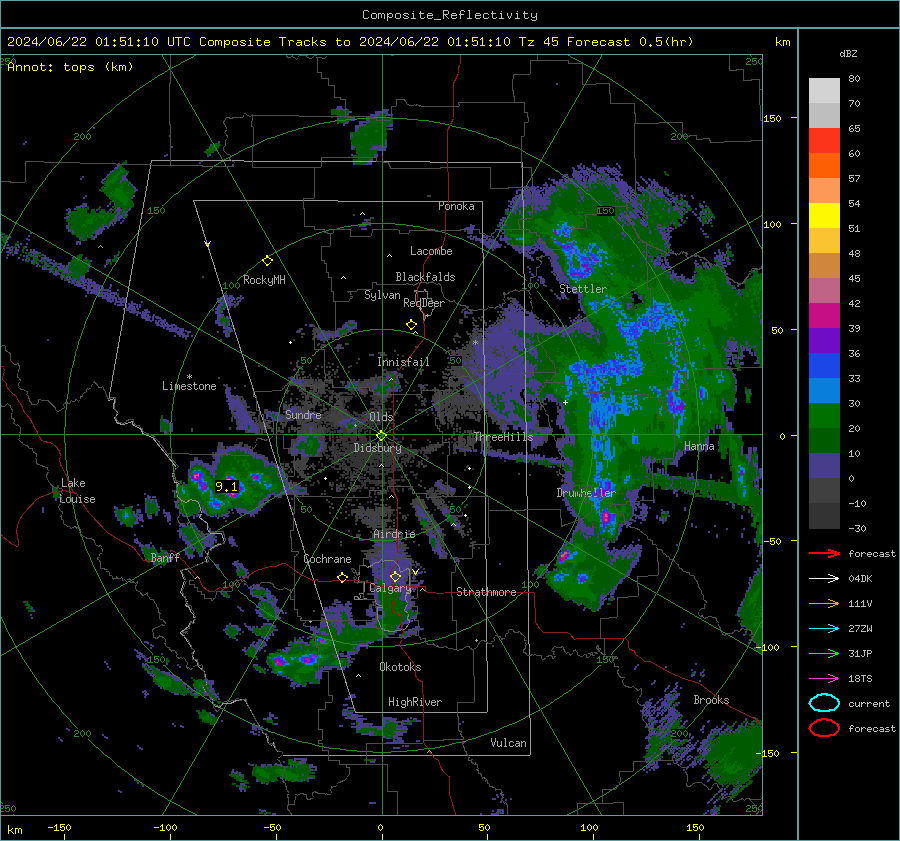Screen dimensions: 900x841
Task: Click the purple swatch between 39 and 36
Action: [x=824, y=341]
